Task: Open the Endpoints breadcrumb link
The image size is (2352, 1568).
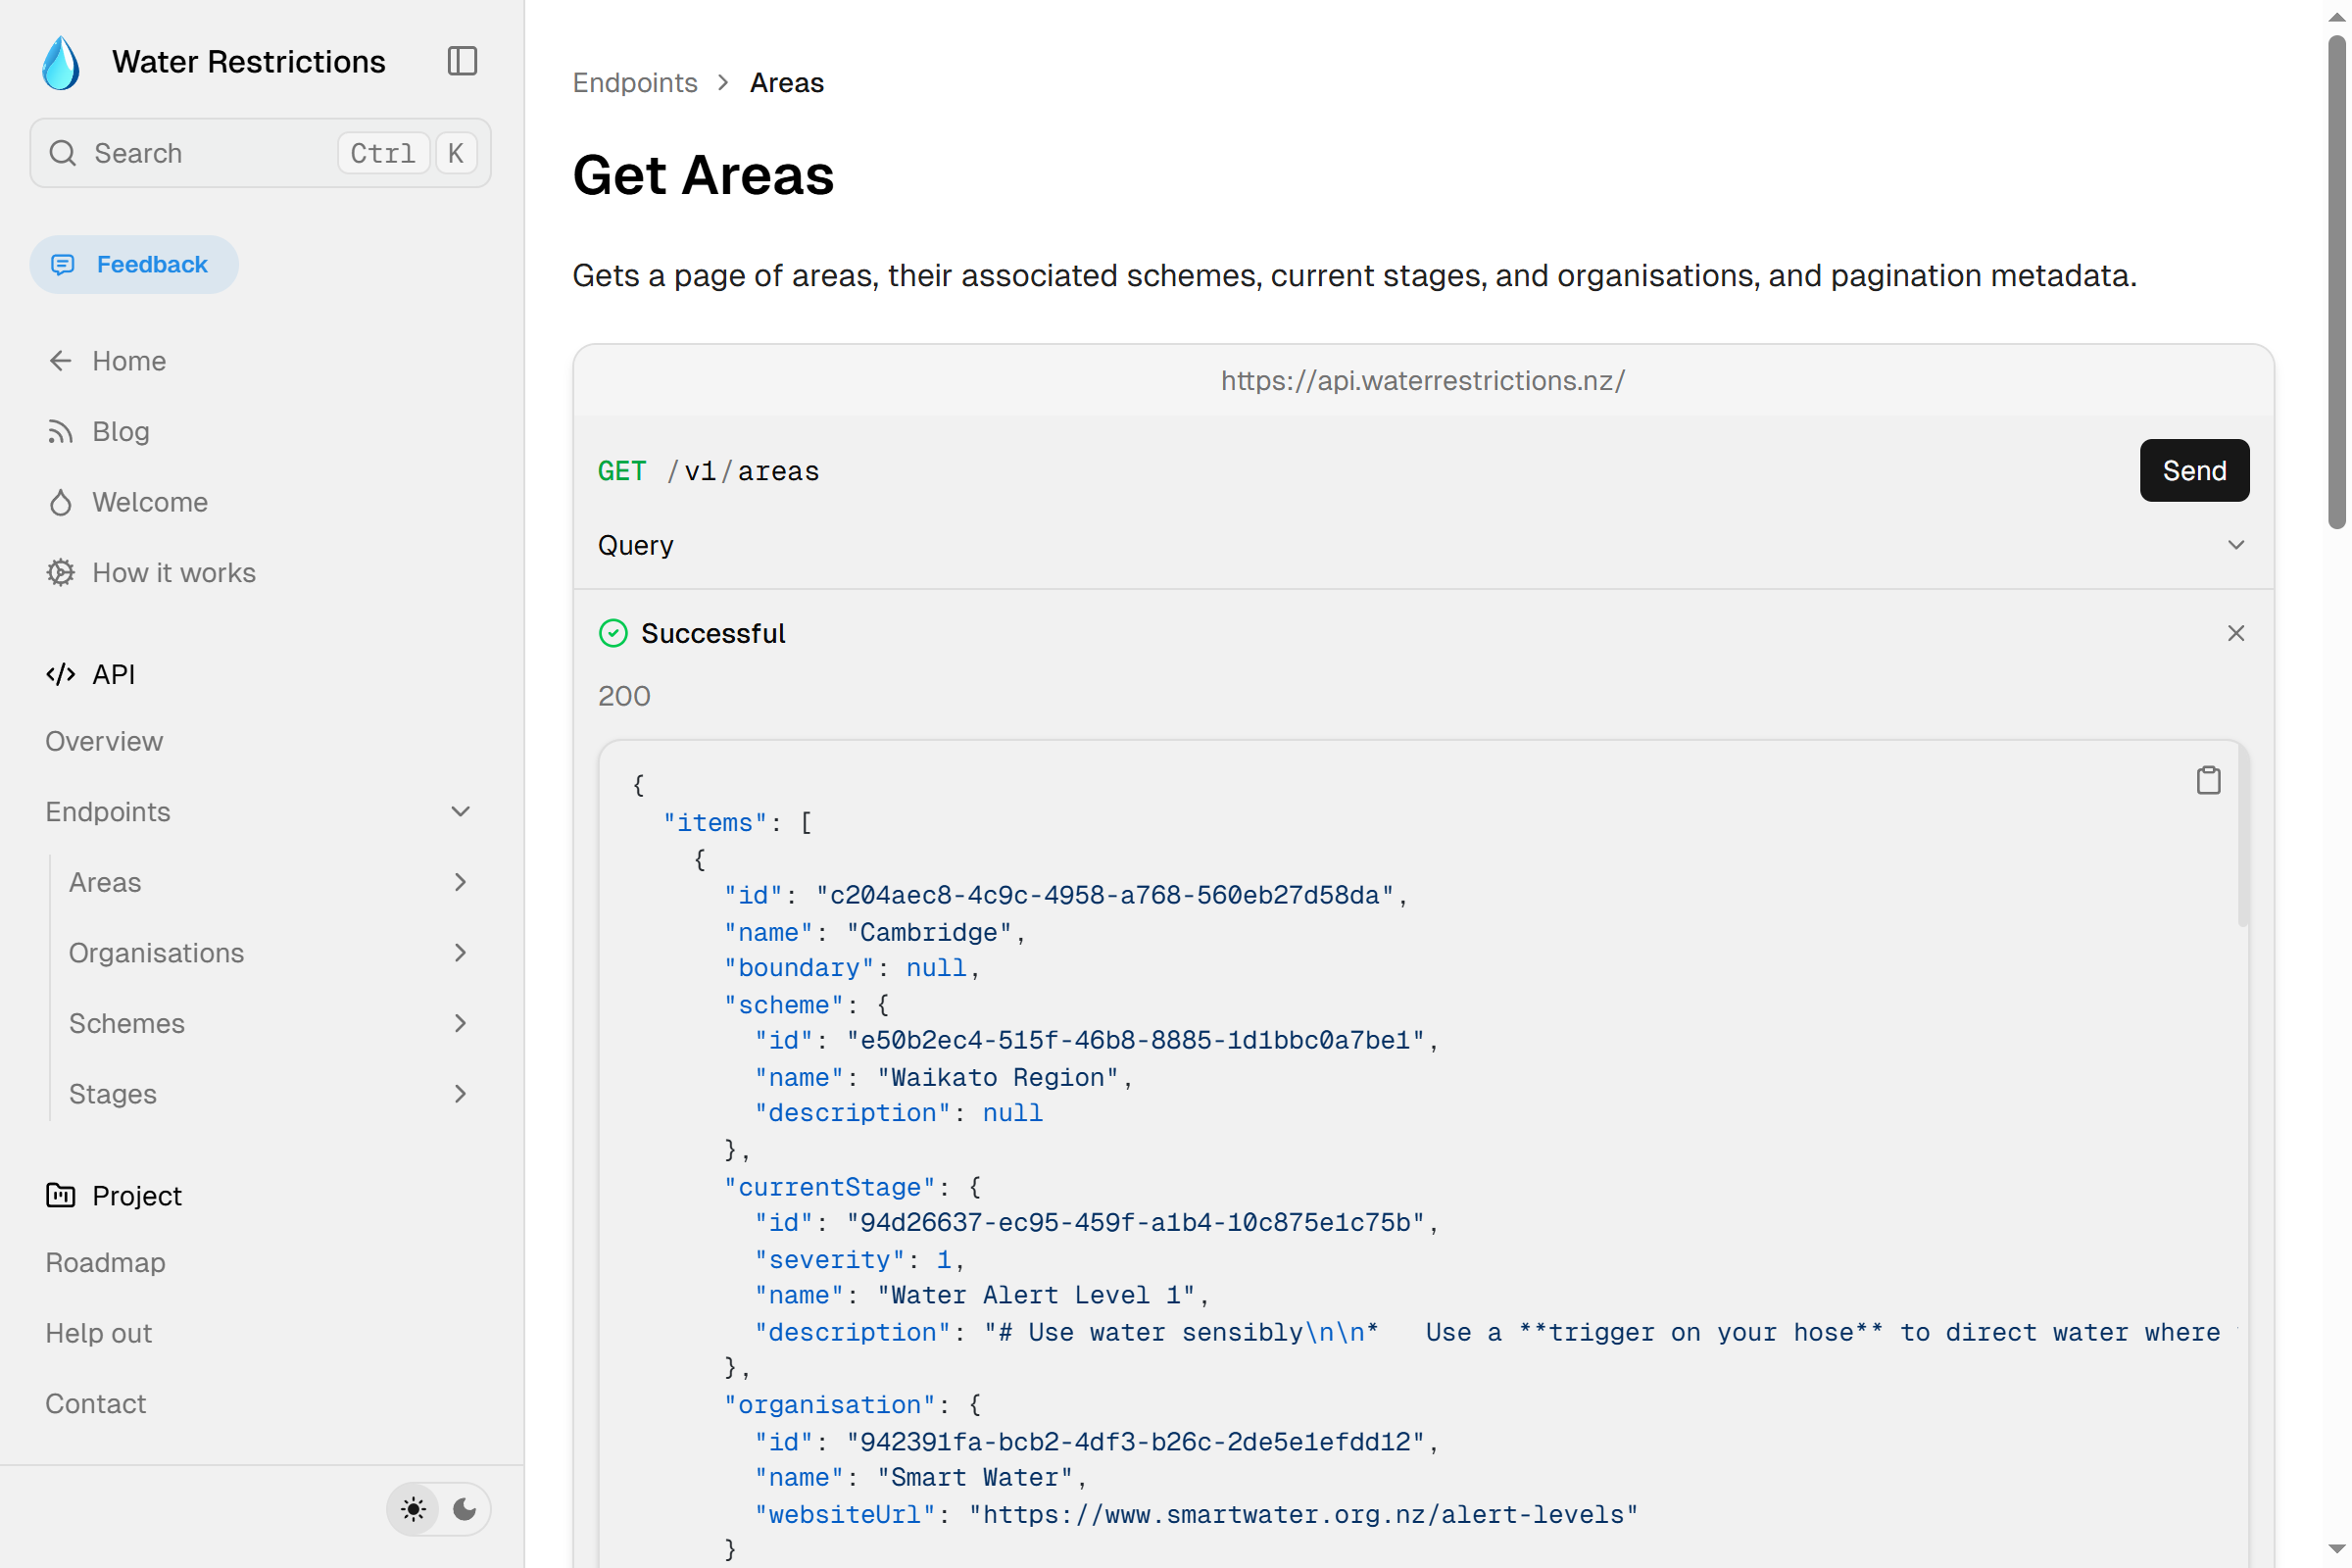Action: (634, 82)
